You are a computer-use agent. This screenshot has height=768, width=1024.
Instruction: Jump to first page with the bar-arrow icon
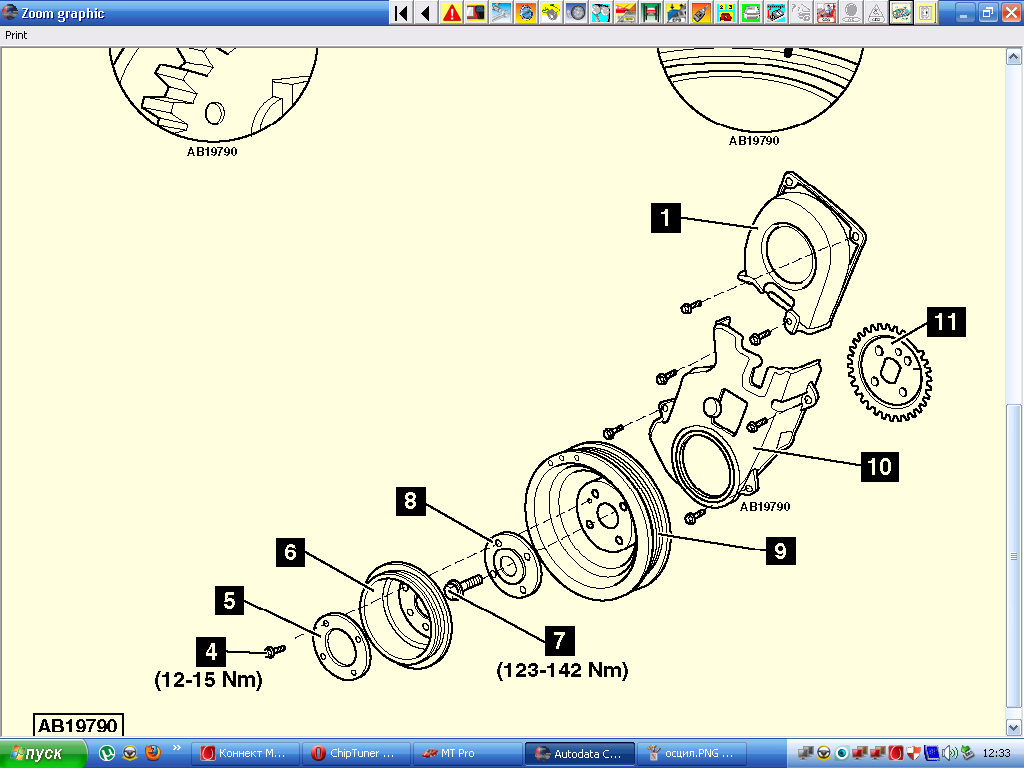pos(402,12)
